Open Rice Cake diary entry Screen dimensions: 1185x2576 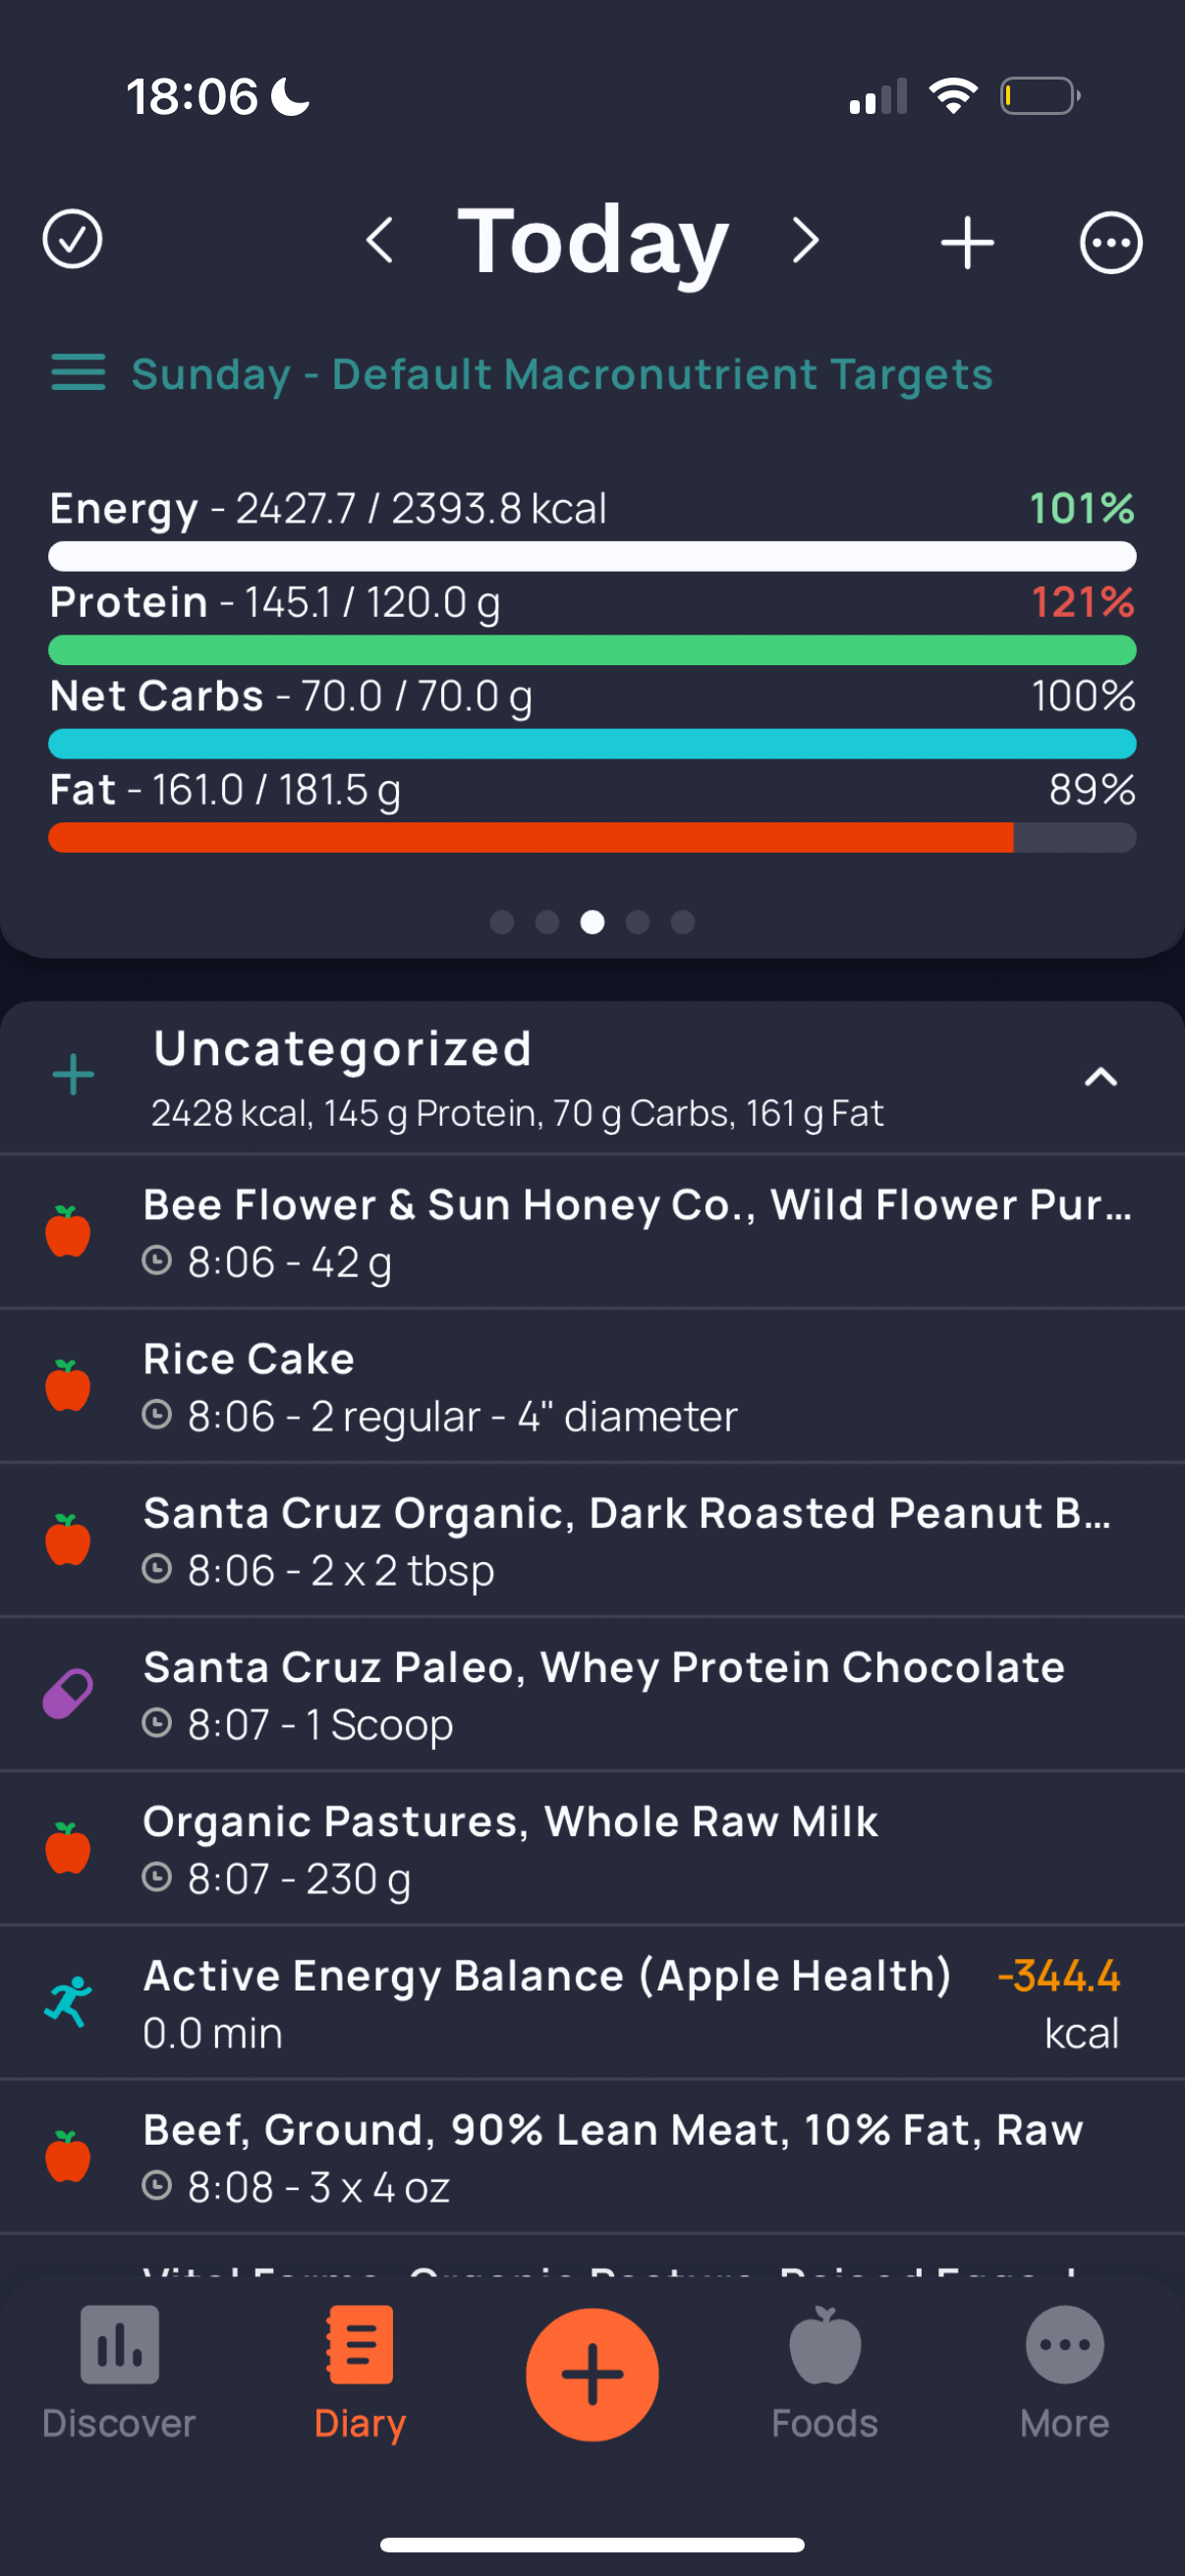(592, 1387)
